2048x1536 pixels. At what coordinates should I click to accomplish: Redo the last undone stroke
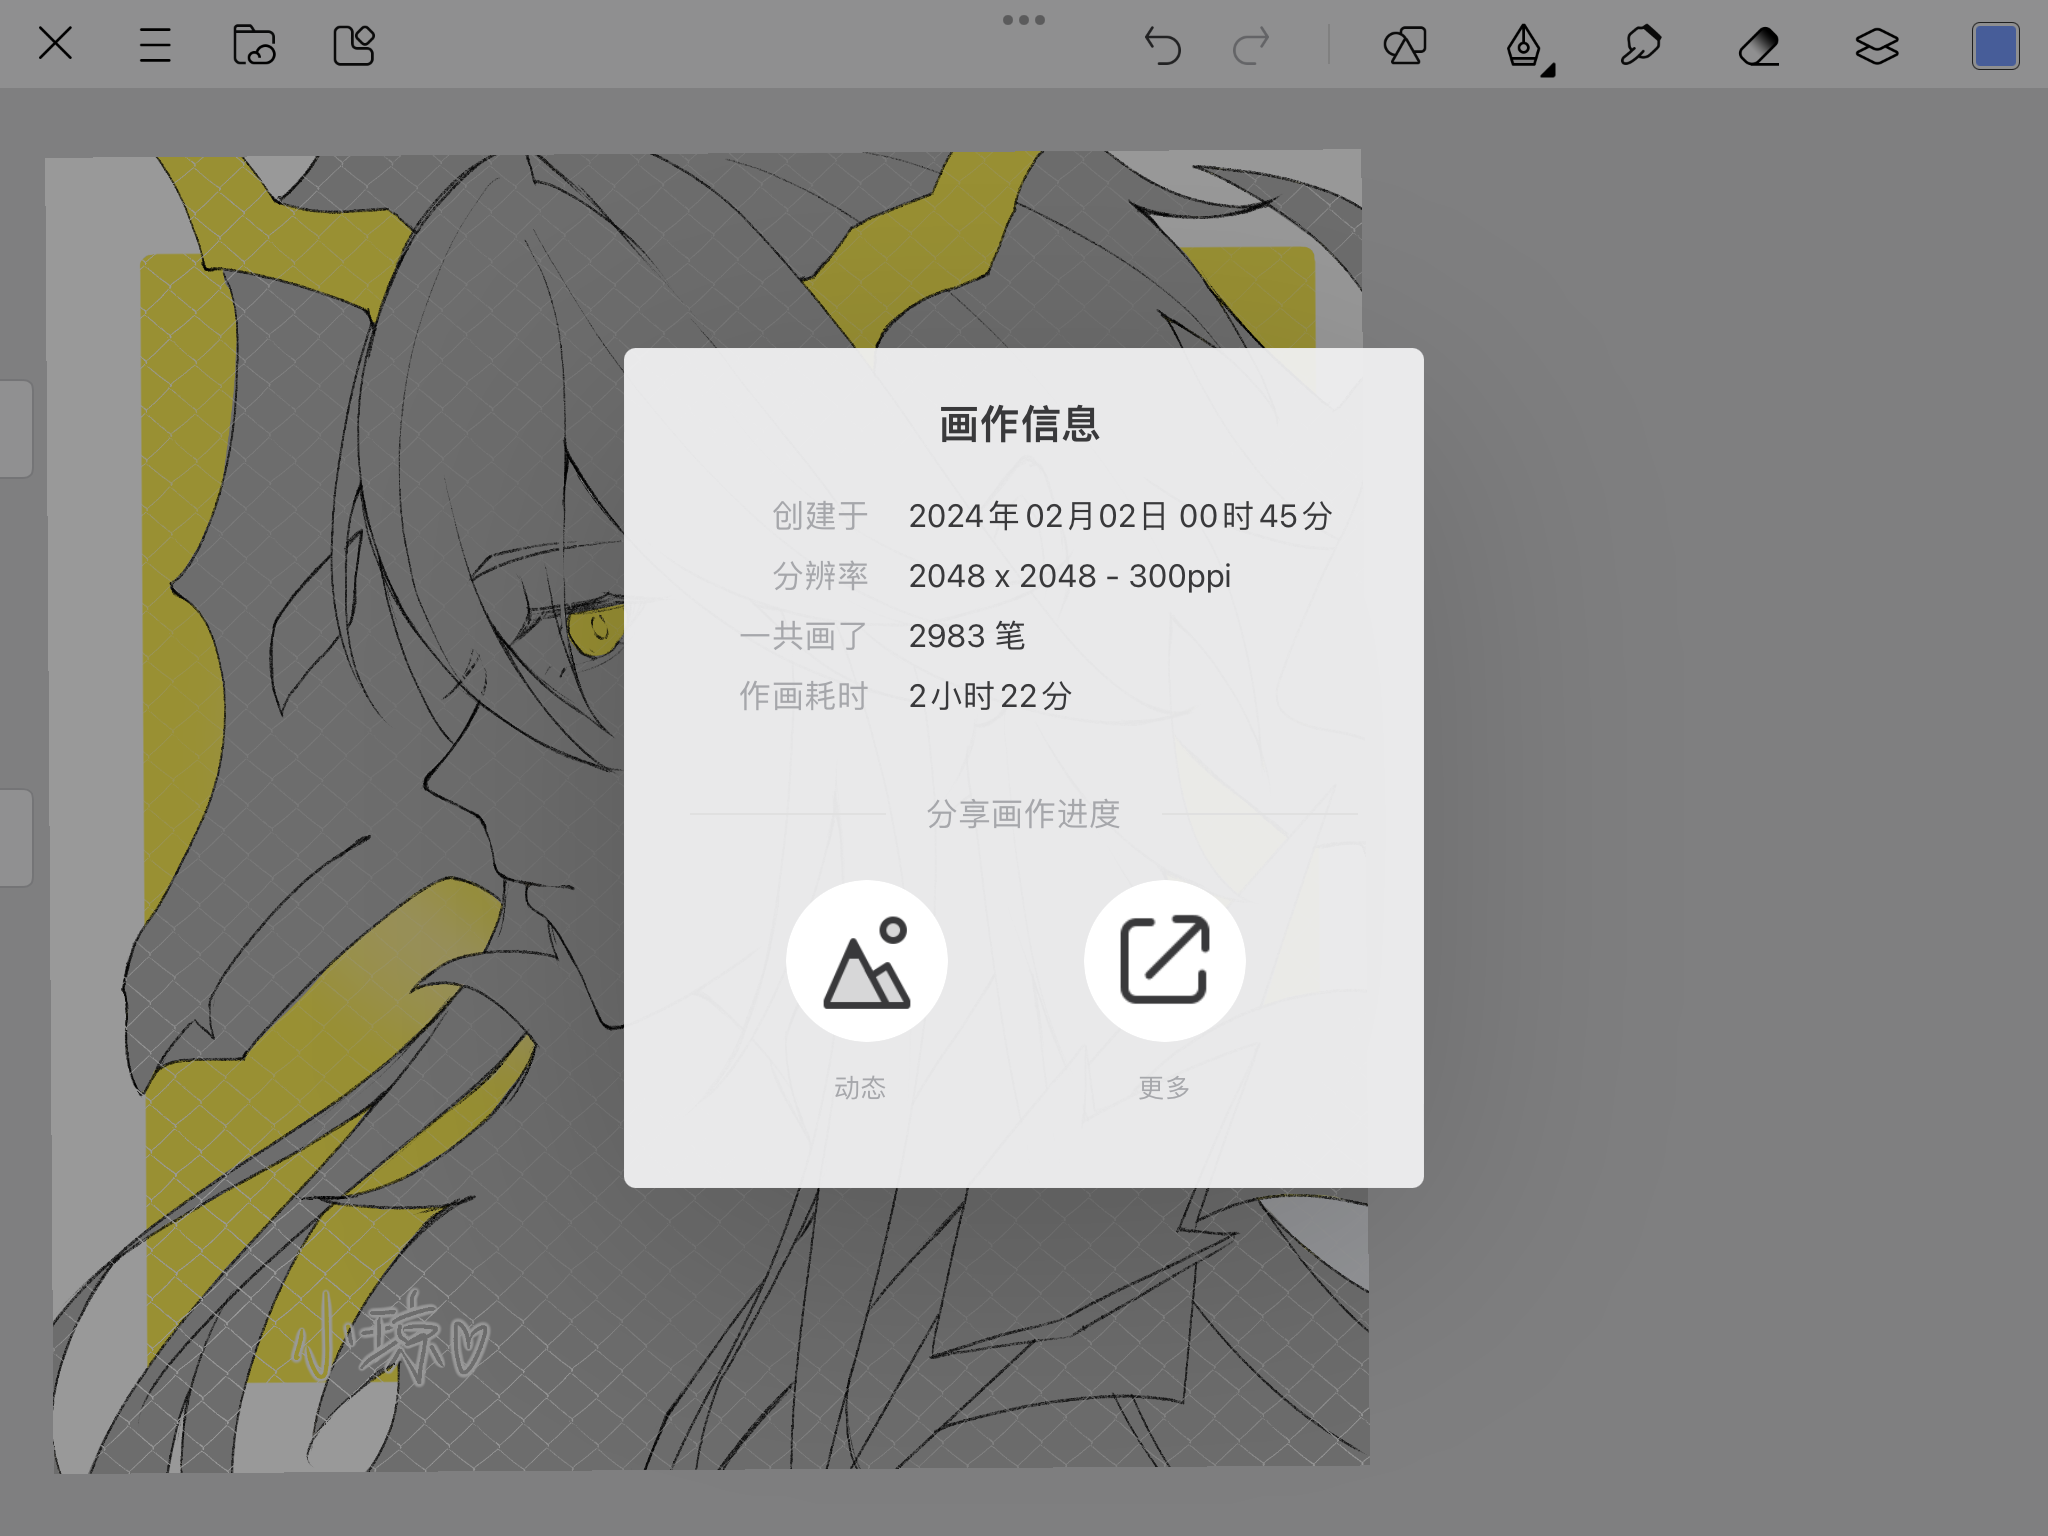1250,46
